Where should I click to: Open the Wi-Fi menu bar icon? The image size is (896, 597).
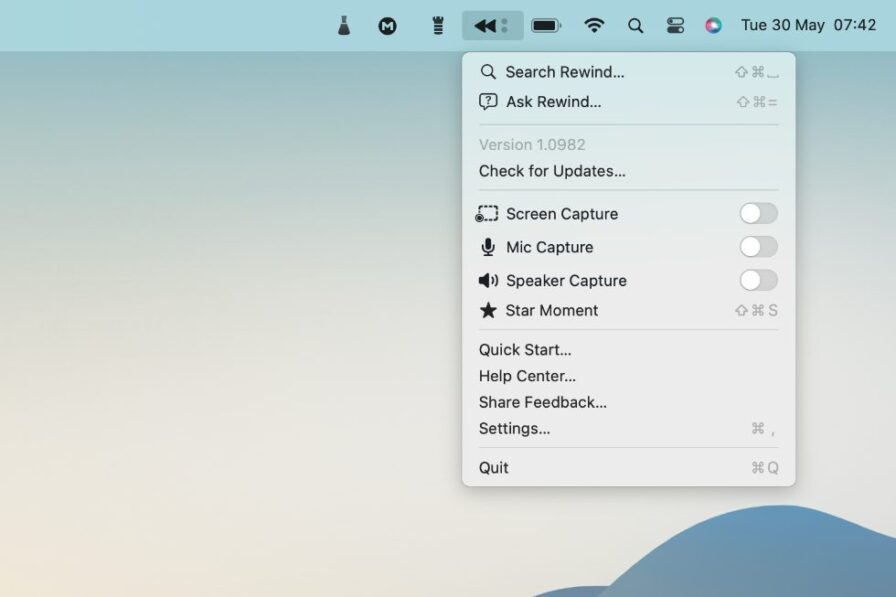tap(594, 26)
